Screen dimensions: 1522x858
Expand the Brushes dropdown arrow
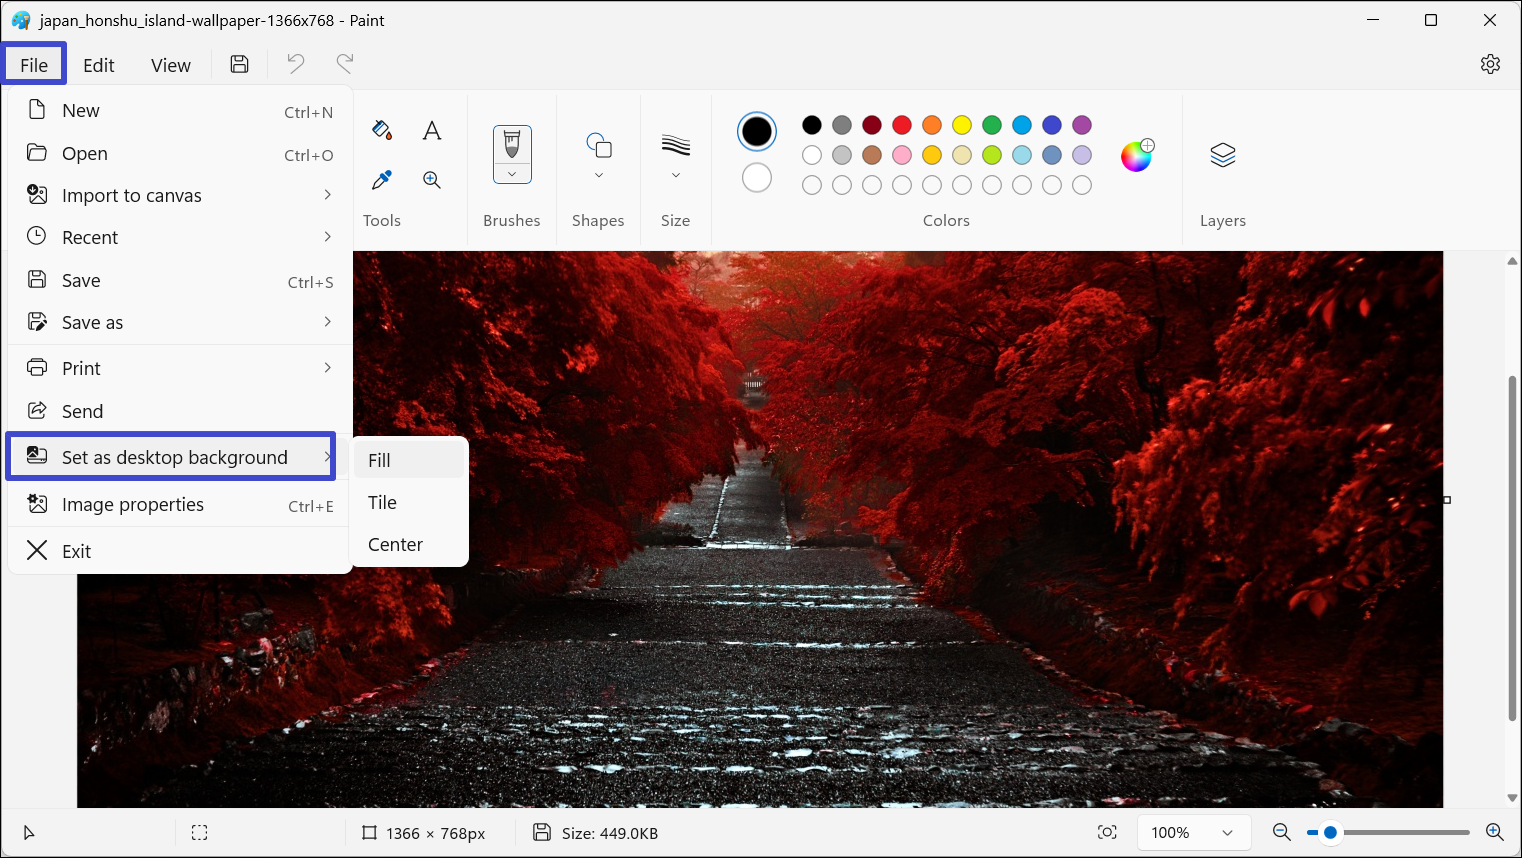[512, 174]
